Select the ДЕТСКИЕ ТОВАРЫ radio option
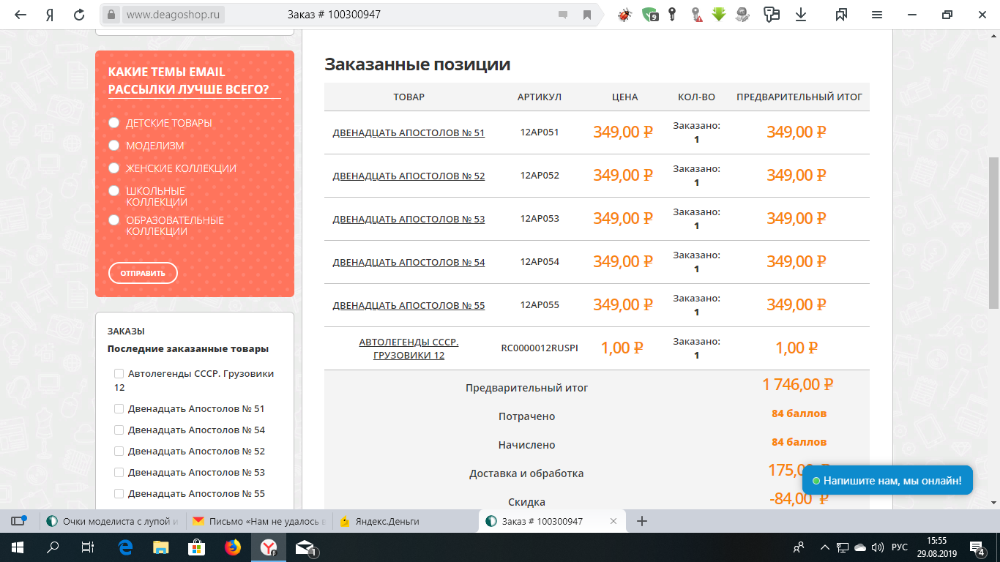 pos(114,123)
